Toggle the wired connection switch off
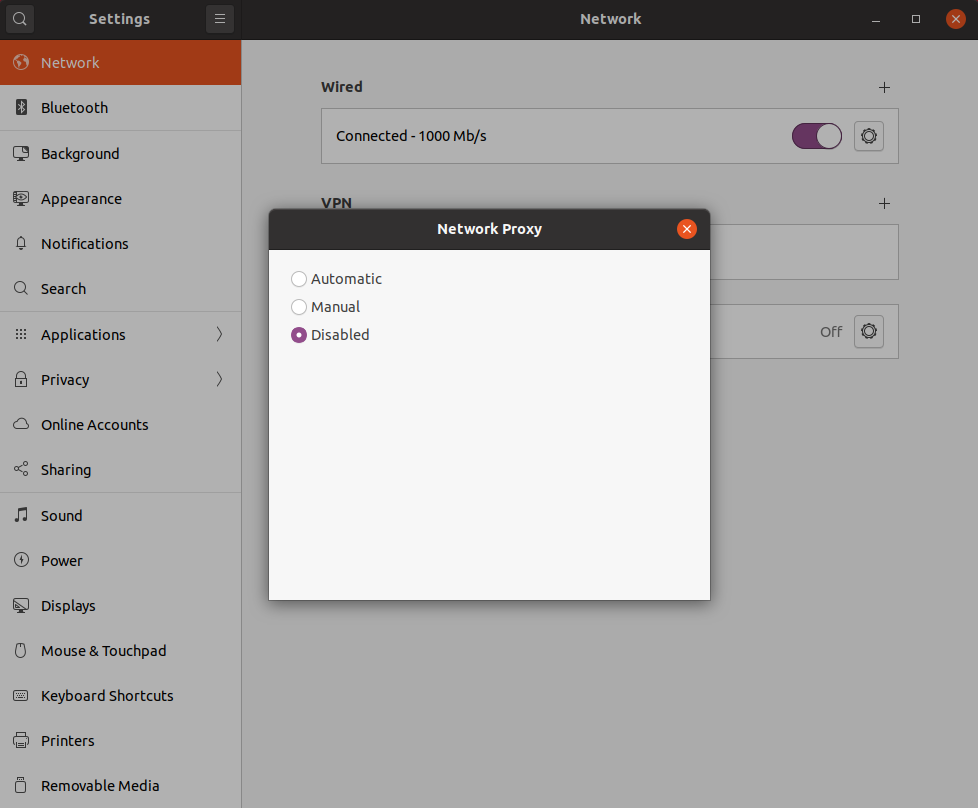 pos(817,136)
